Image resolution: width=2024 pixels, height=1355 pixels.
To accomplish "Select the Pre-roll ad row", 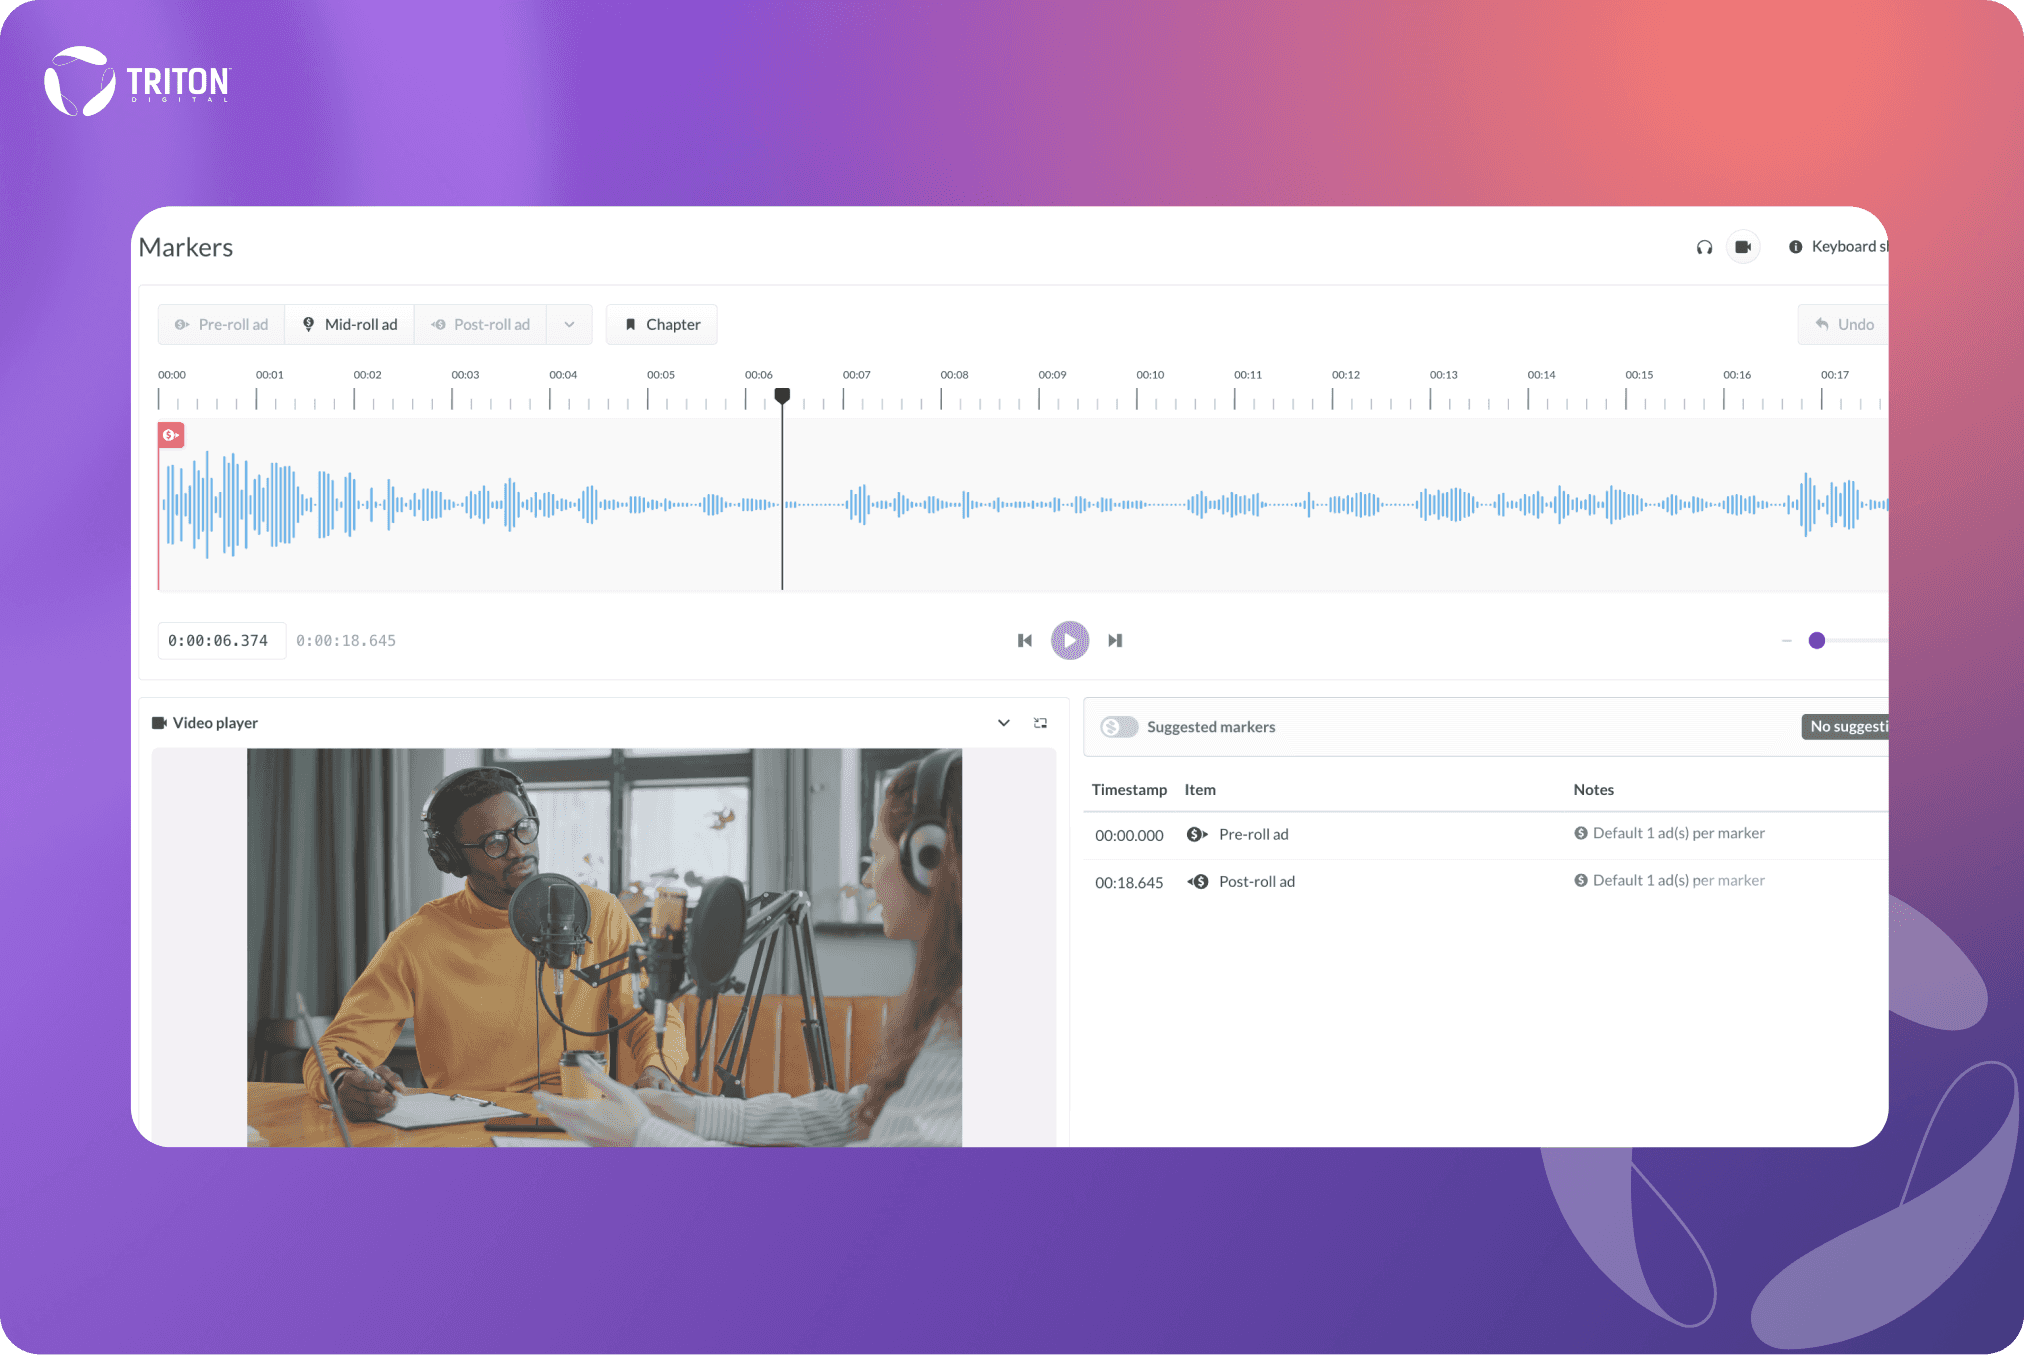I will (x=1253, y=834).
